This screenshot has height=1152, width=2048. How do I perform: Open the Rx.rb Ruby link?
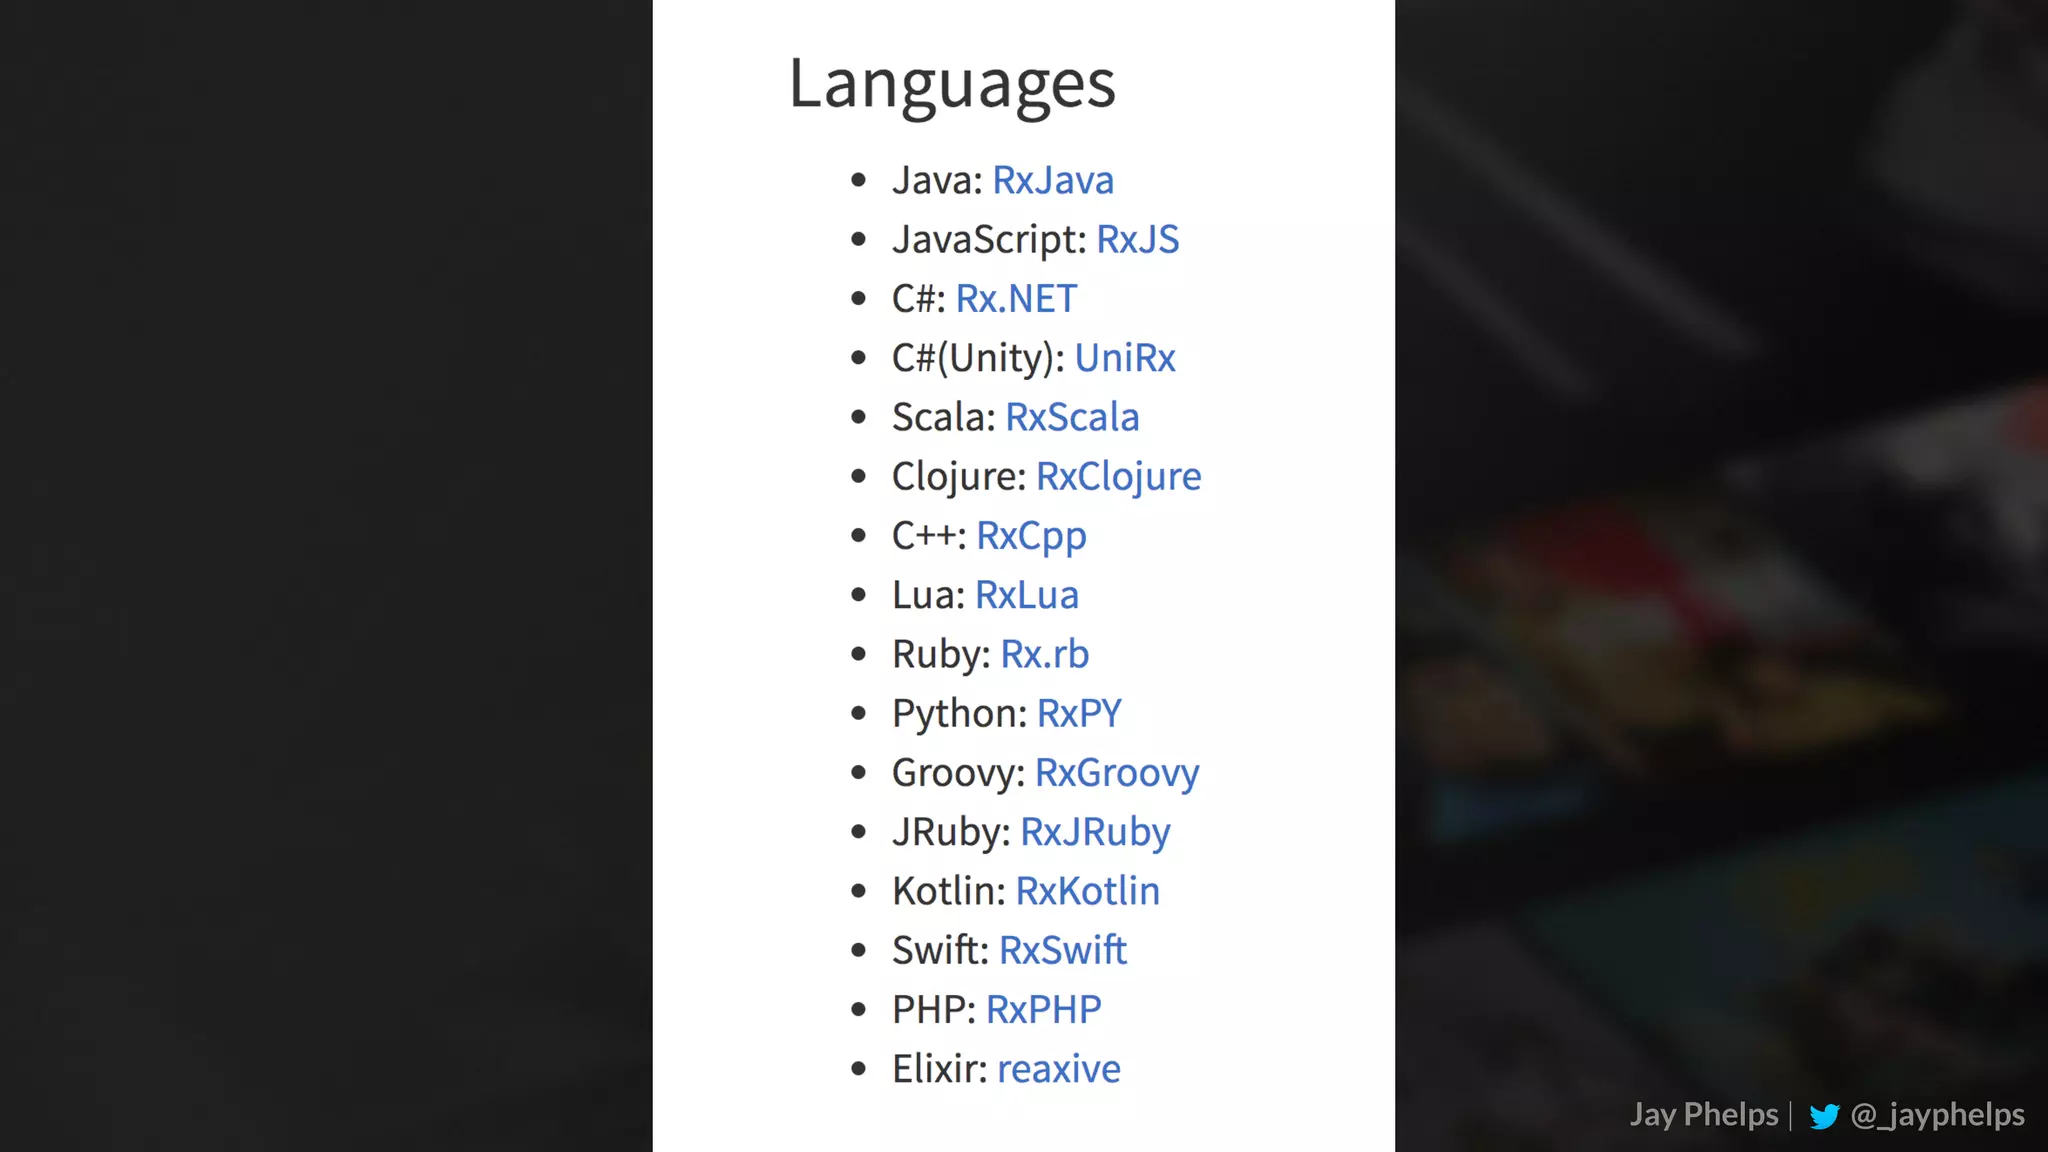1044,654
